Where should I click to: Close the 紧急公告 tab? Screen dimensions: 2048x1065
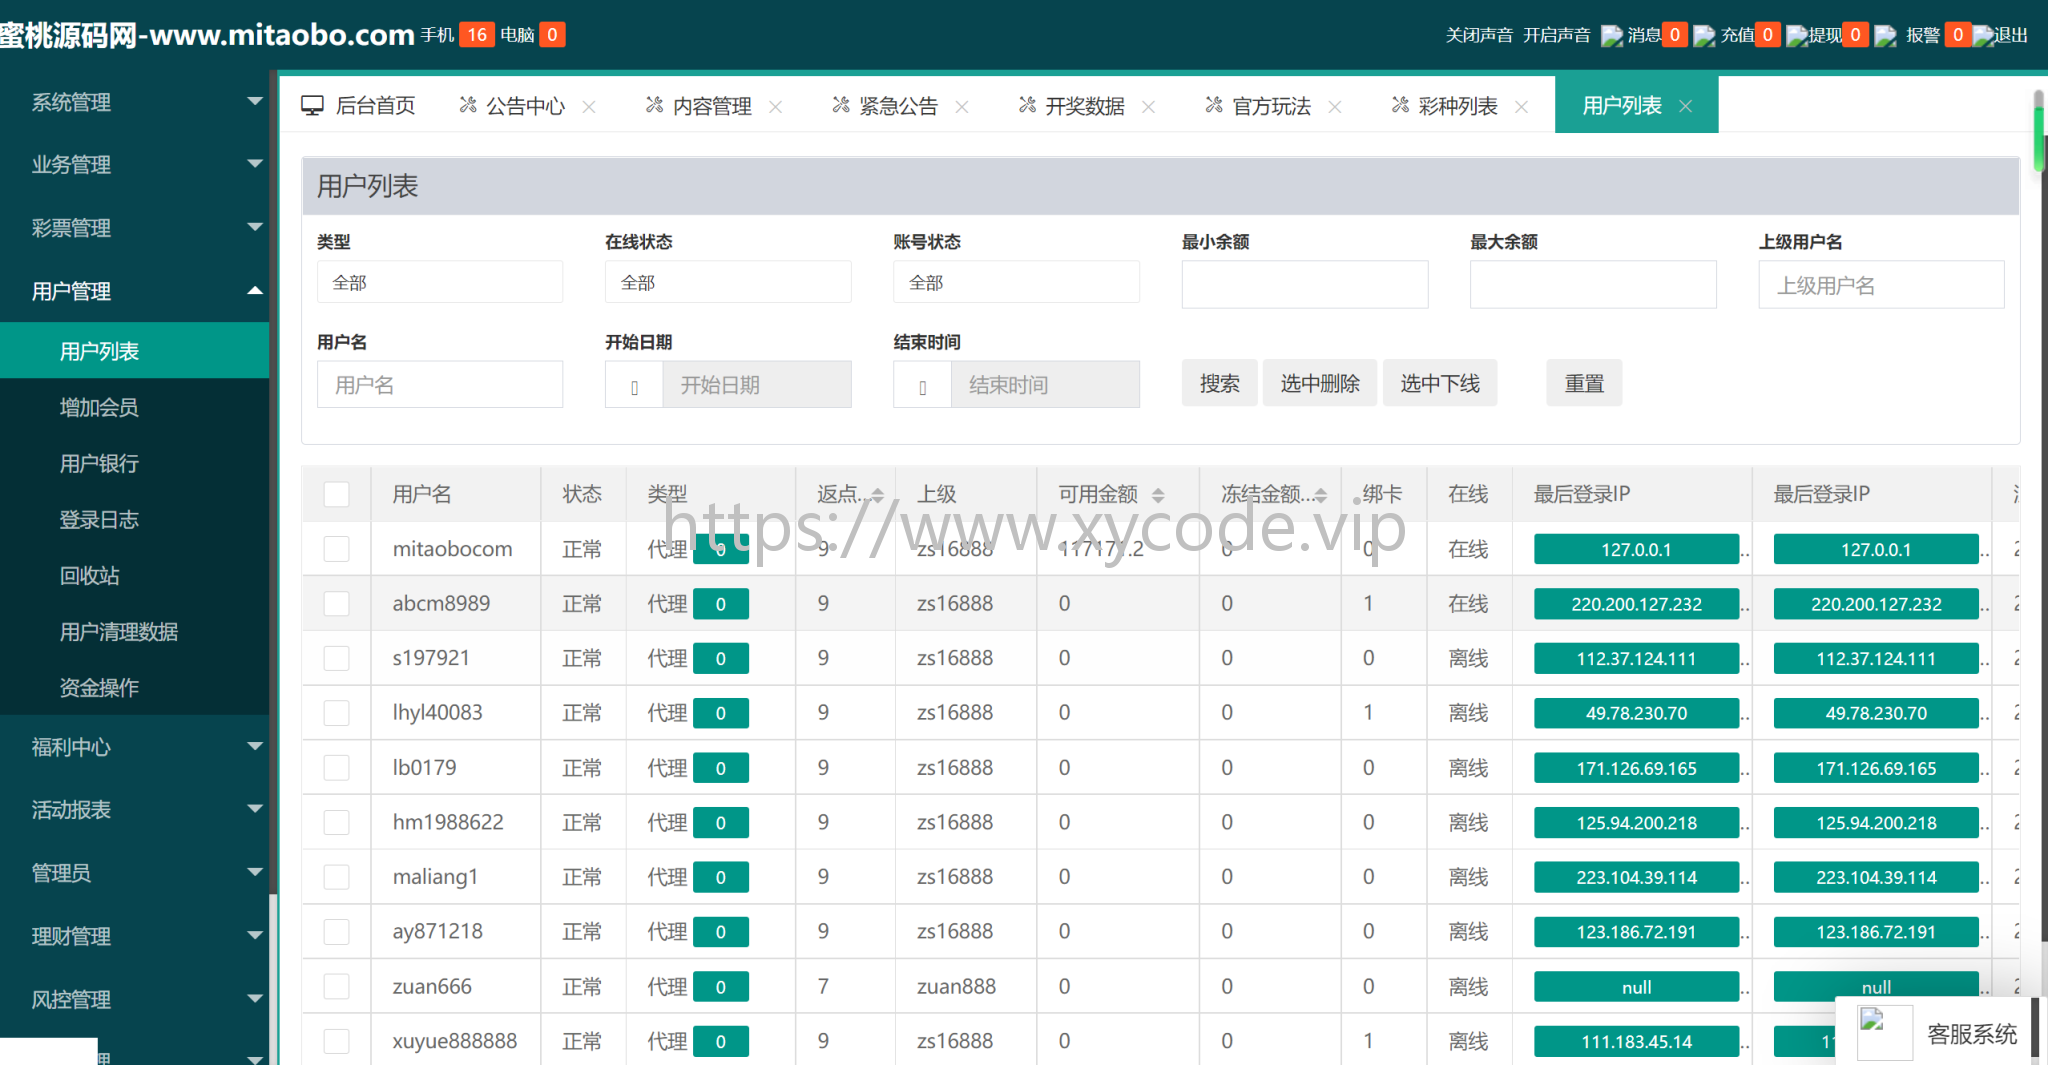[x=962, y=107]
